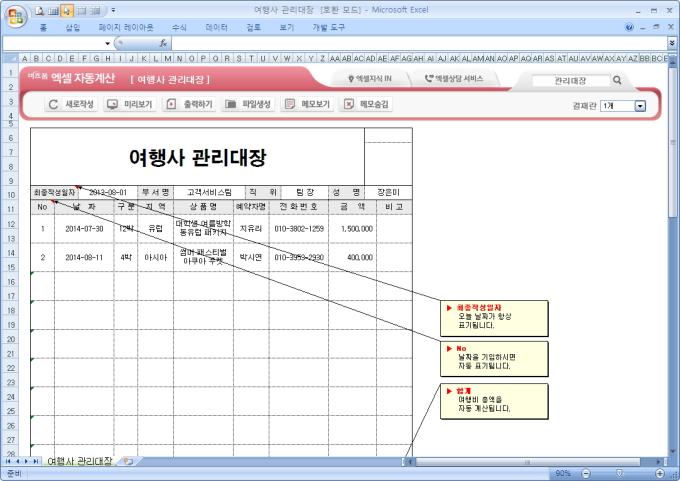Click the 출력하기 button
The height and width of the screenshot is (481, 680).
190,104
